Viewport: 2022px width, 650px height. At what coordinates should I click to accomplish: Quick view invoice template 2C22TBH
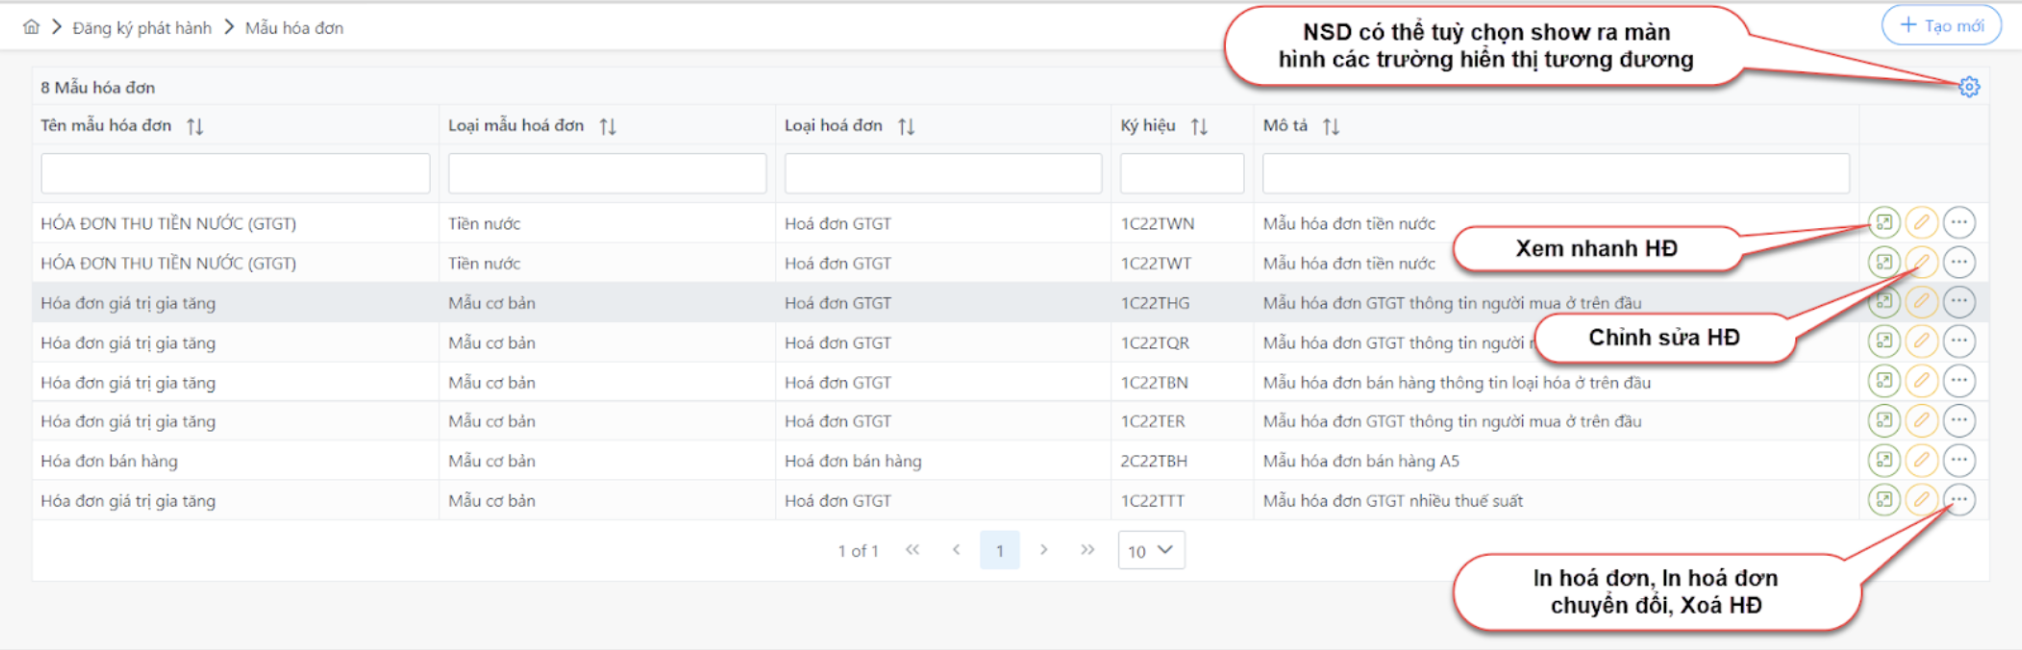[x=1884, y=460]
